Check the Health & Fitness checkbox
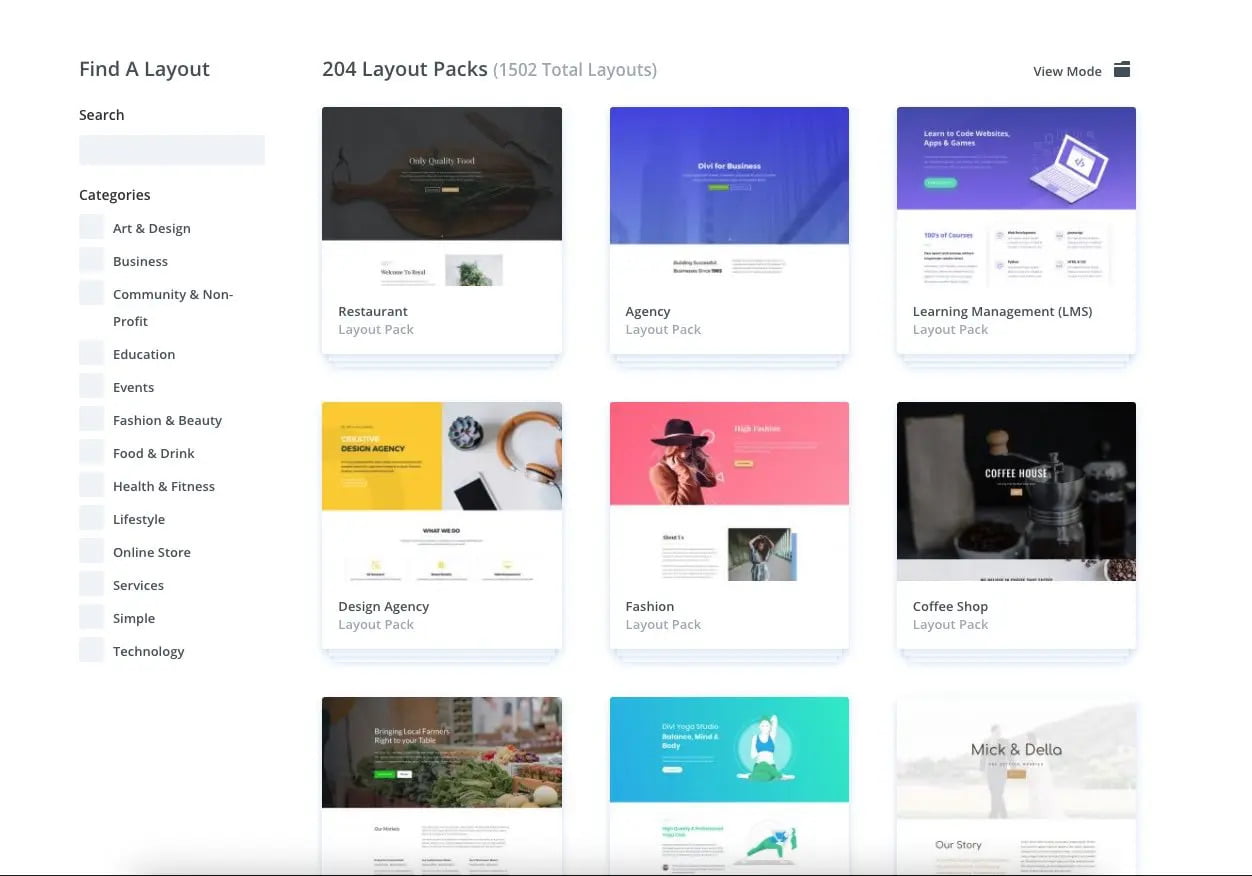Viewport: 1252px width, 876px height. click(91, 485)
